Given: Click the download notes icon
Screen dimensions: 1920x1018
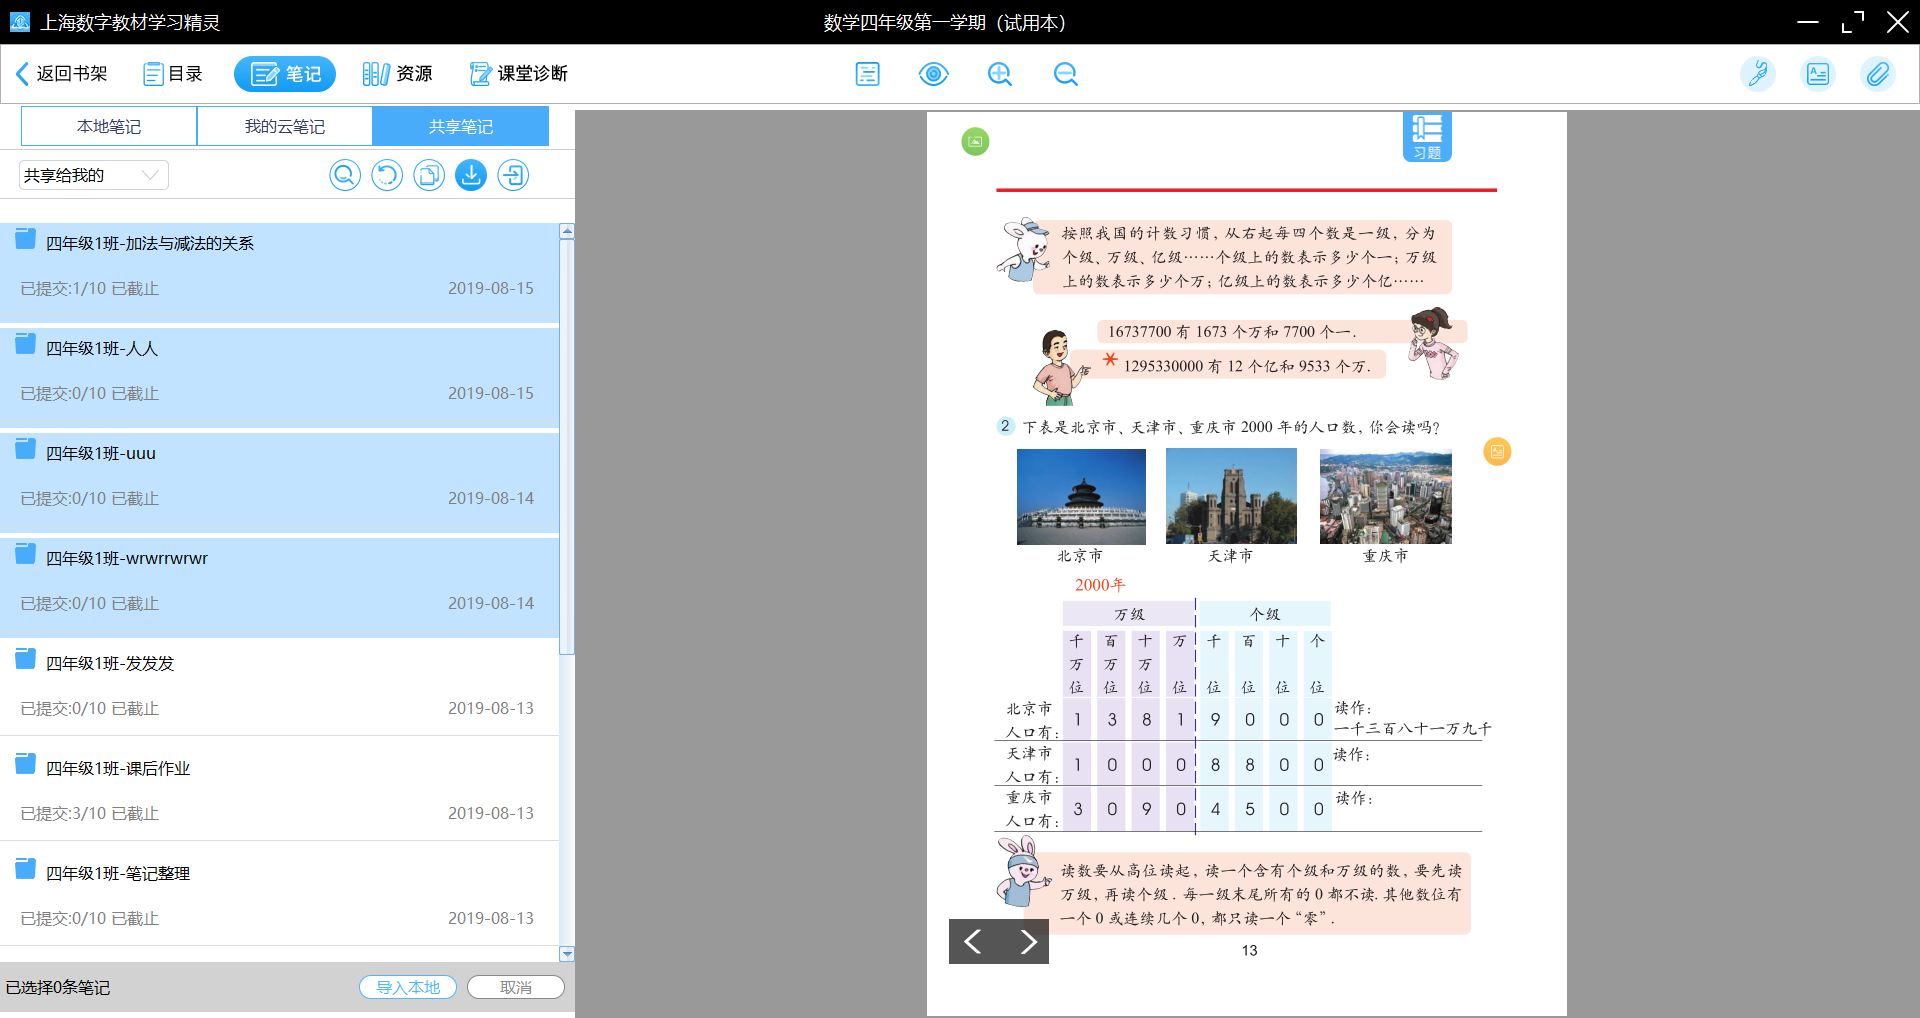Looking at the screenshot, I should pyautogui.click(x=471, y=175).
